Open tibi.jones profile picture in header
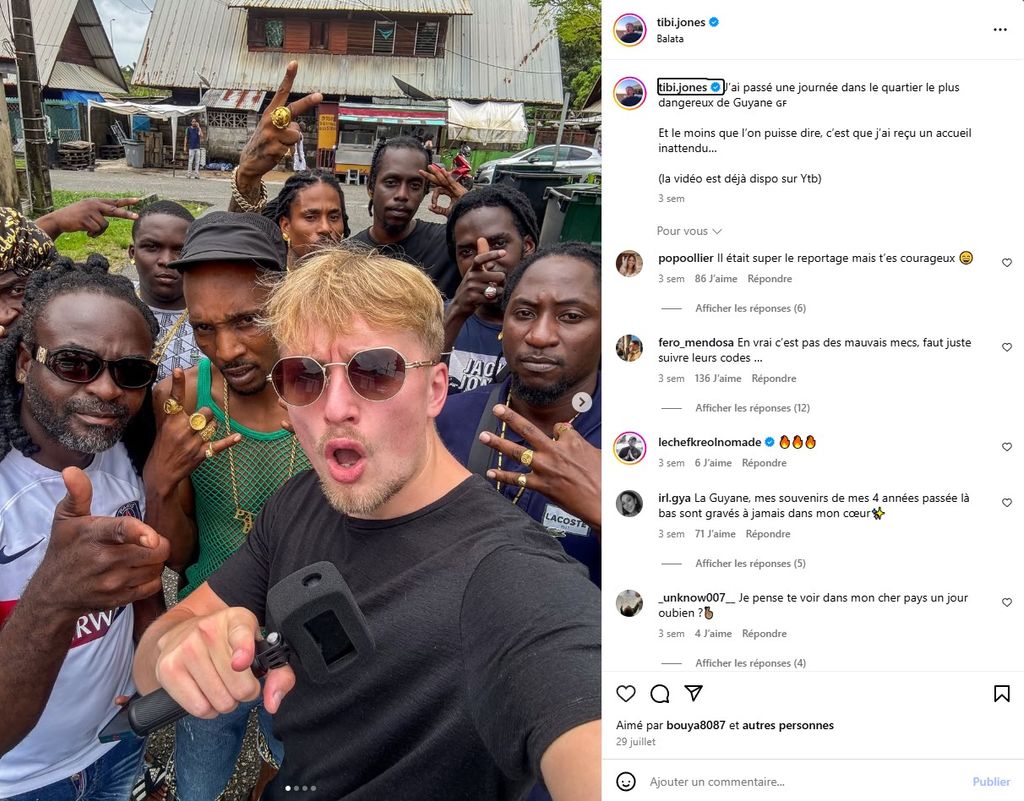This screenshot has width=1024, height=801. [x=630, y=30]
